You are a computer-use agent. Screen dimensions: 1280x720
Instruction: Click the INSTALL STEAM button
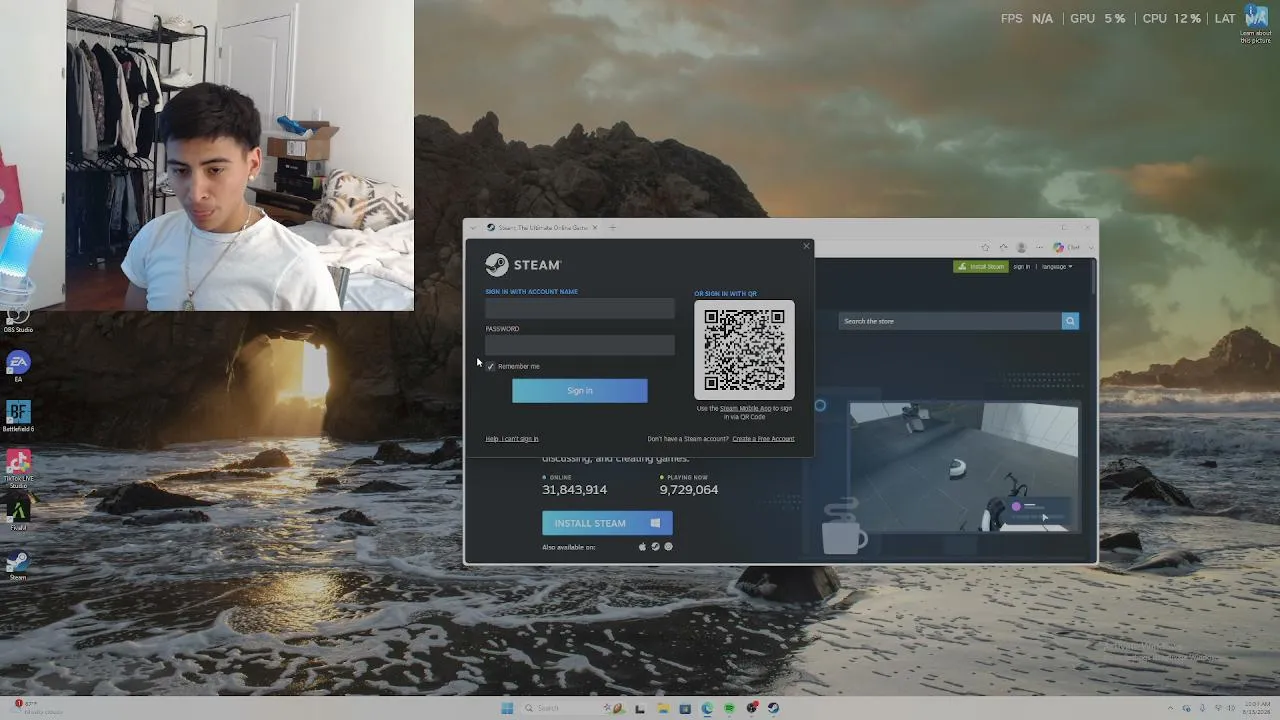(x=607, y=523)
